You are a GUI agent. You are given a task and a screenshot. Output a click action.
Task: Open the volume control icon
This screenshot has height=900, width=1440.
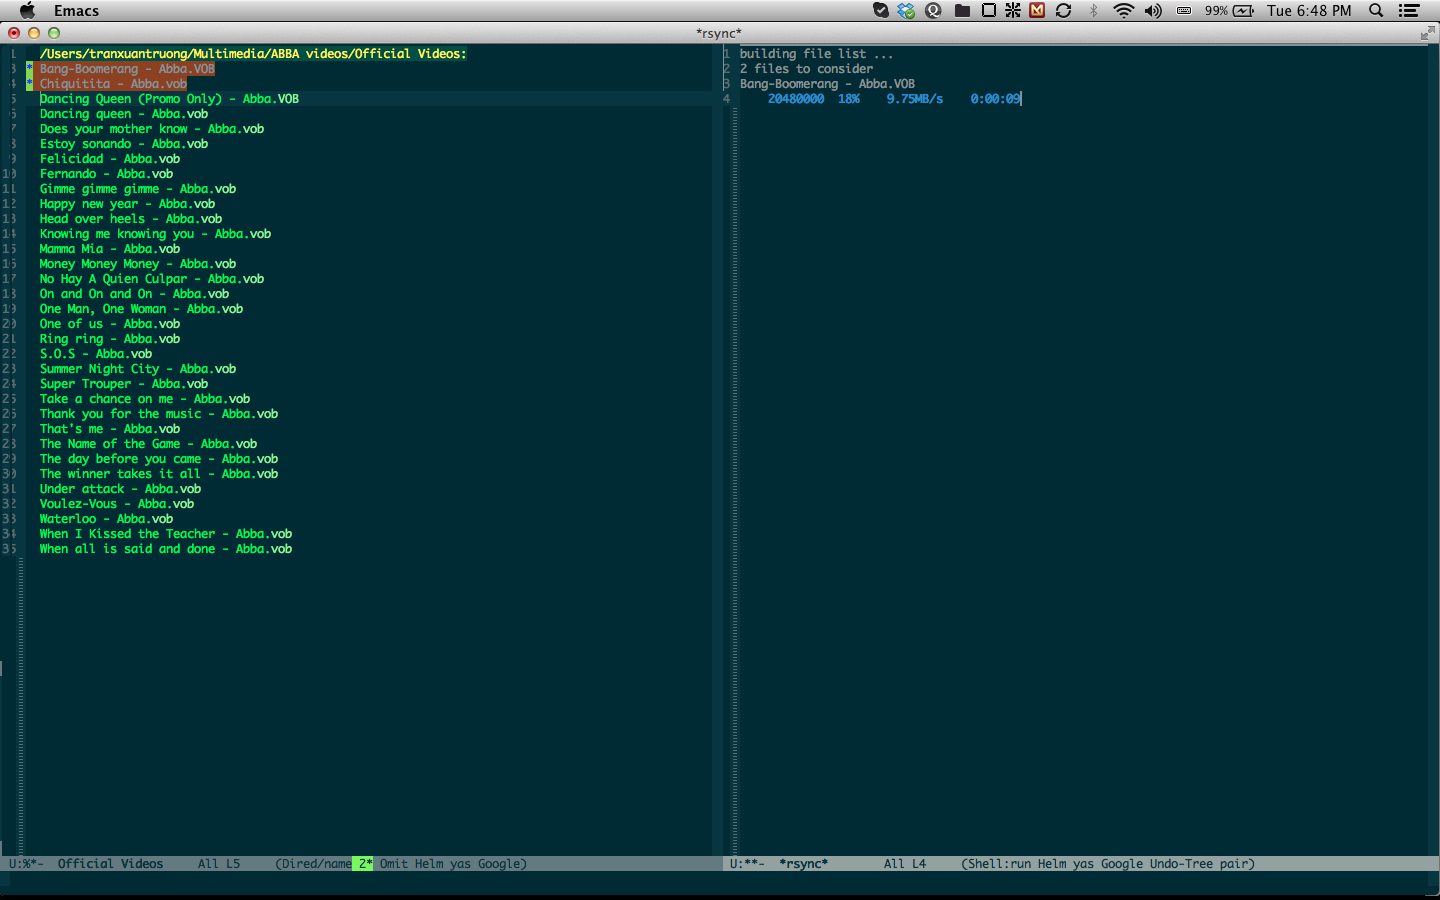tap(1153, 10)
